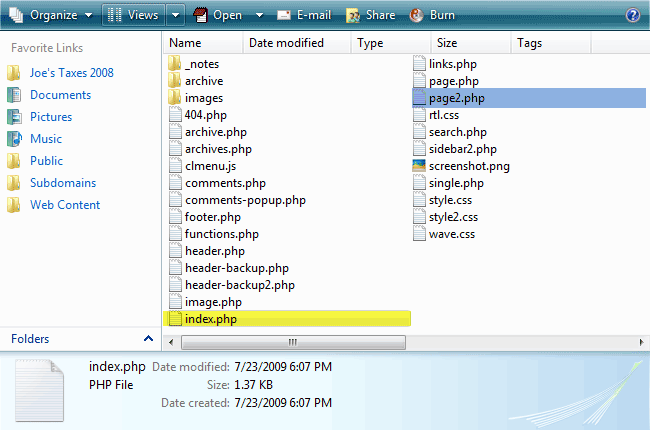This screenshot has height=430, width=650.
Task: Open the Organize menu
Action: [x=51, y=15]
